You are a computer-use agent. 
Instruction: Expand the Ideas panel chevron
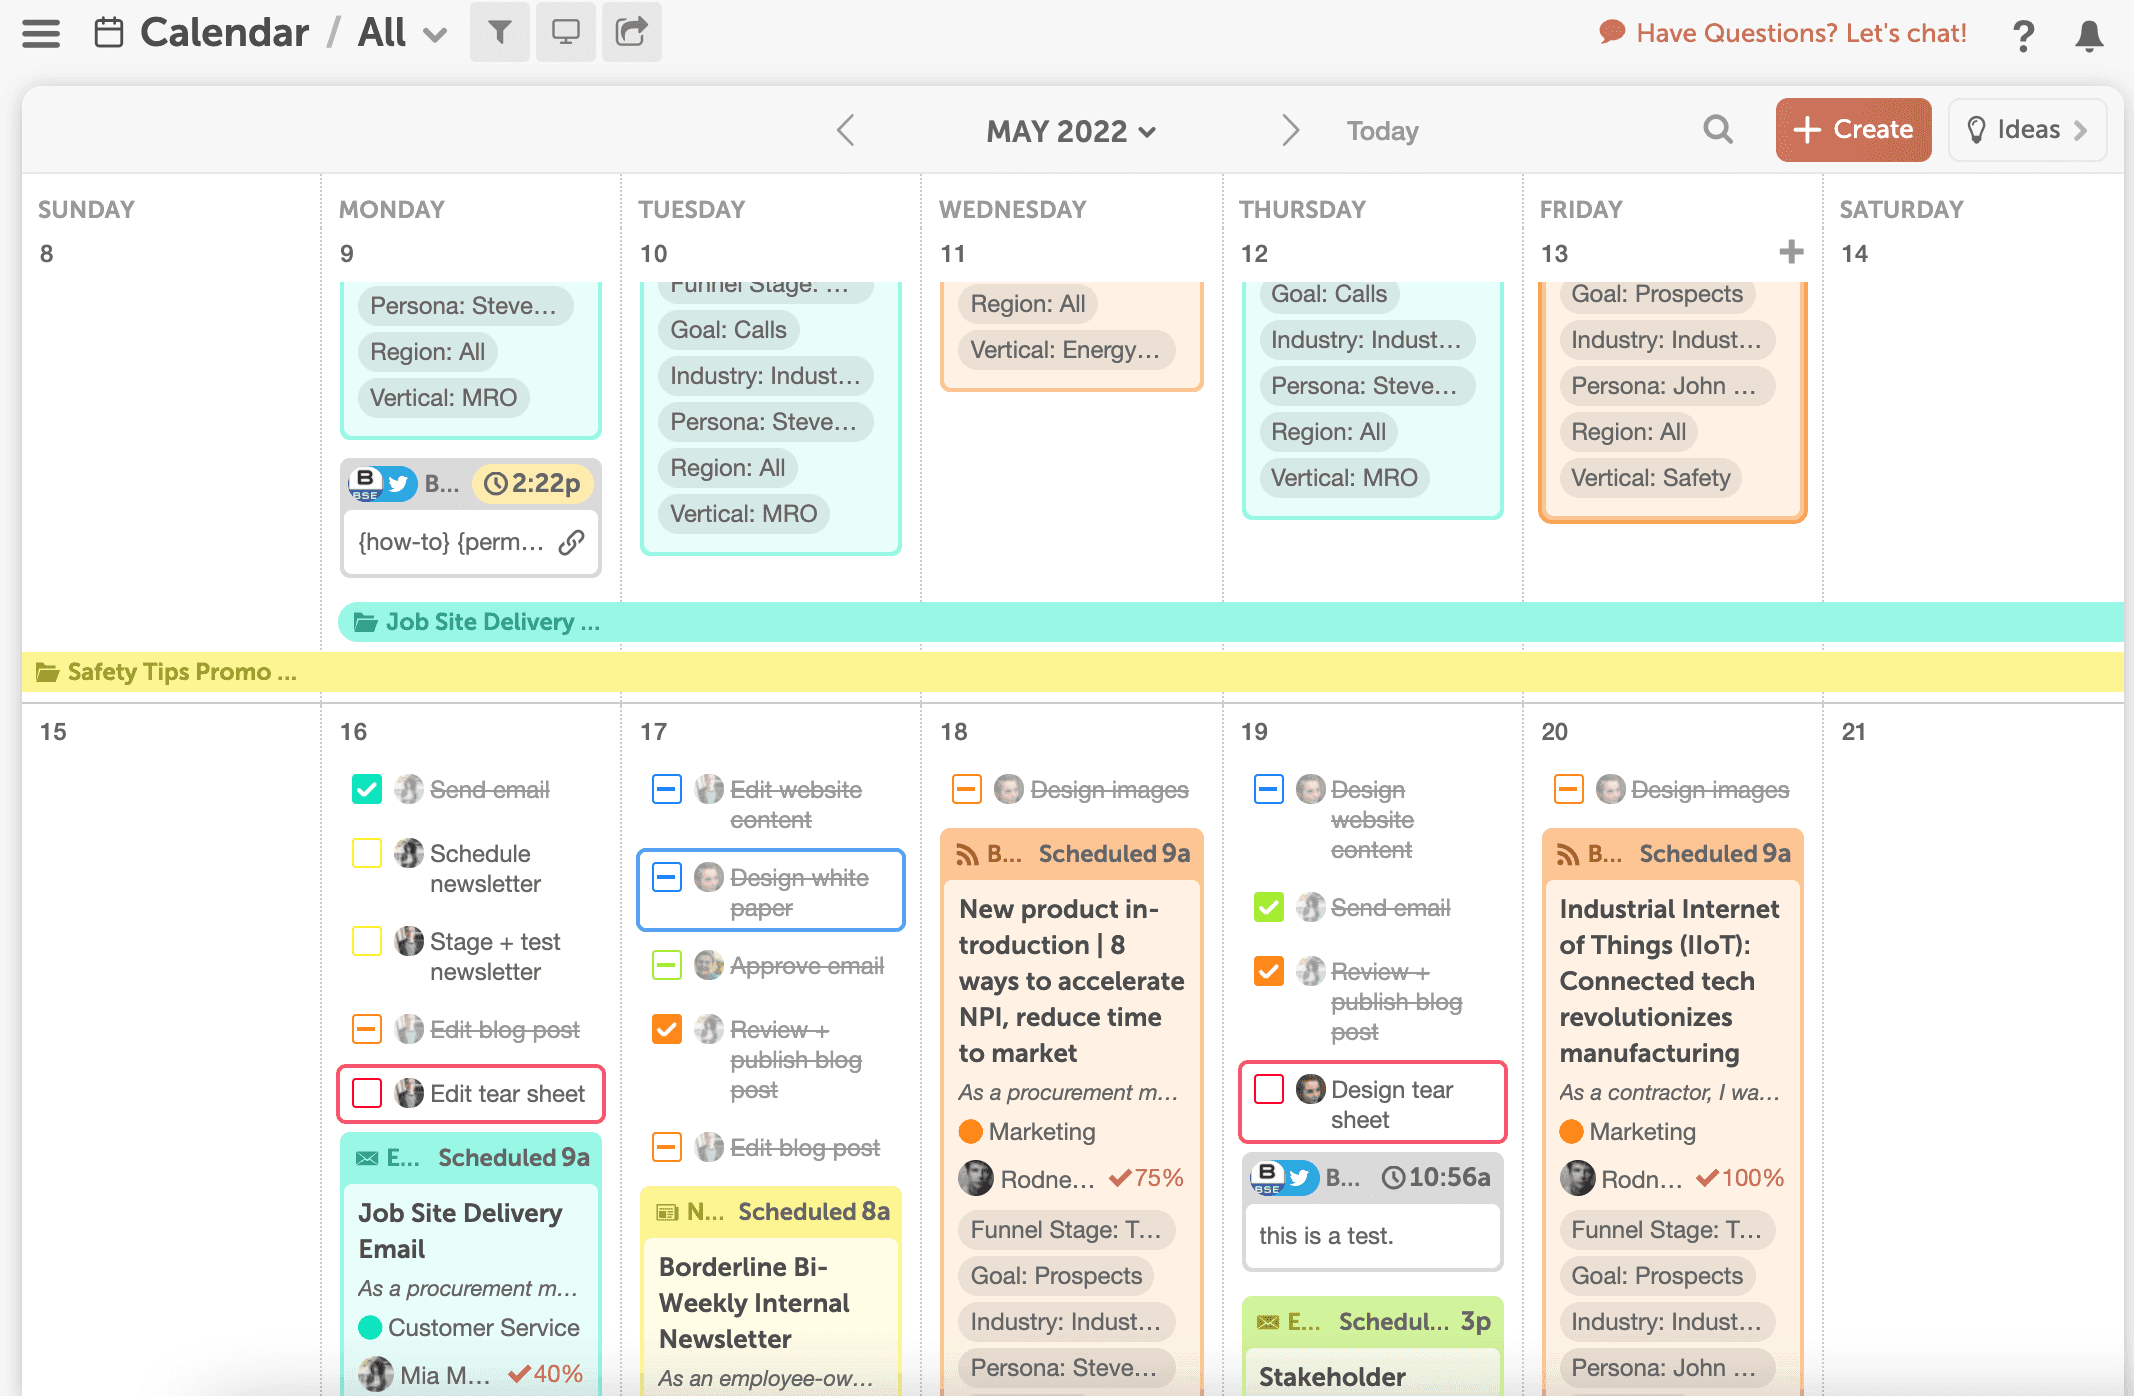point(2086,129)
